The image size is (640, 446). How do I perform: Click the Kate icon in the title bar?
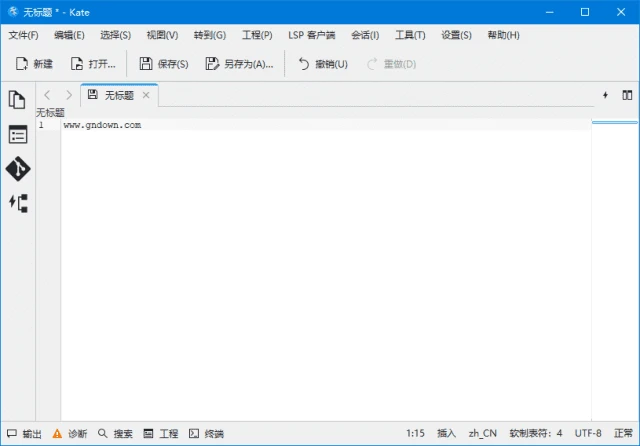pyautogui.click(x=13, y=12)
